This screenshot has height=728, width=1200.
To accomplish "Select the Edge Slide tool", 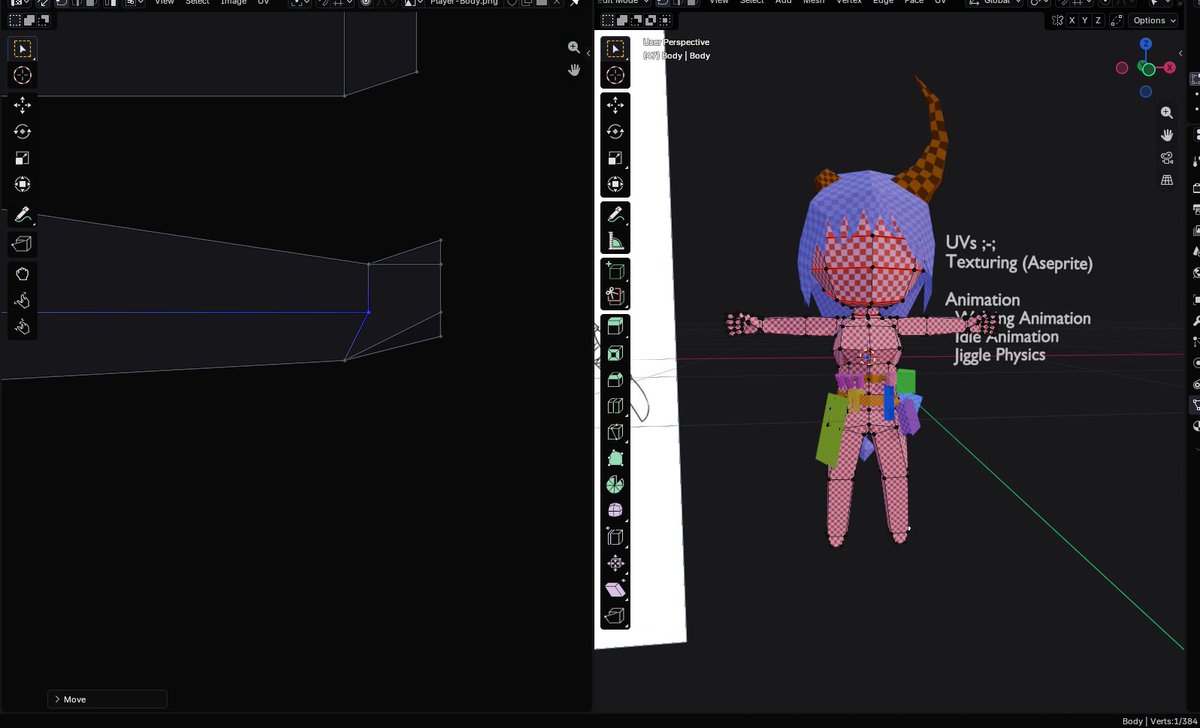I will (615, 537).
